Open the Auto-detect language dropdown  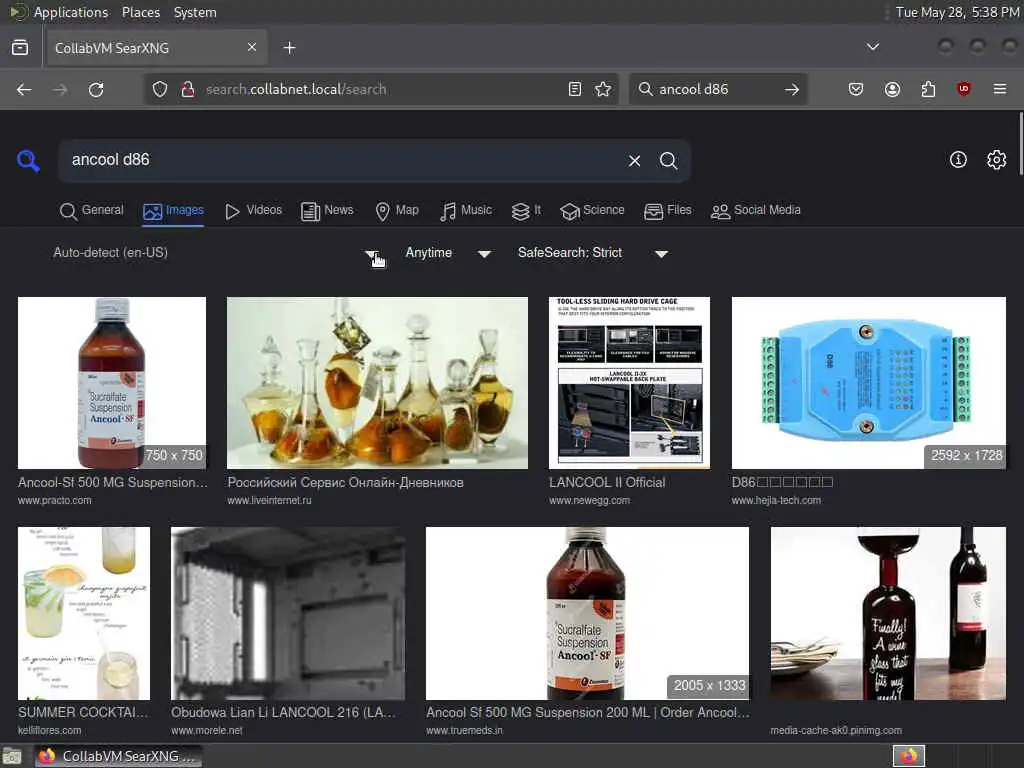(x=215, y=253)
